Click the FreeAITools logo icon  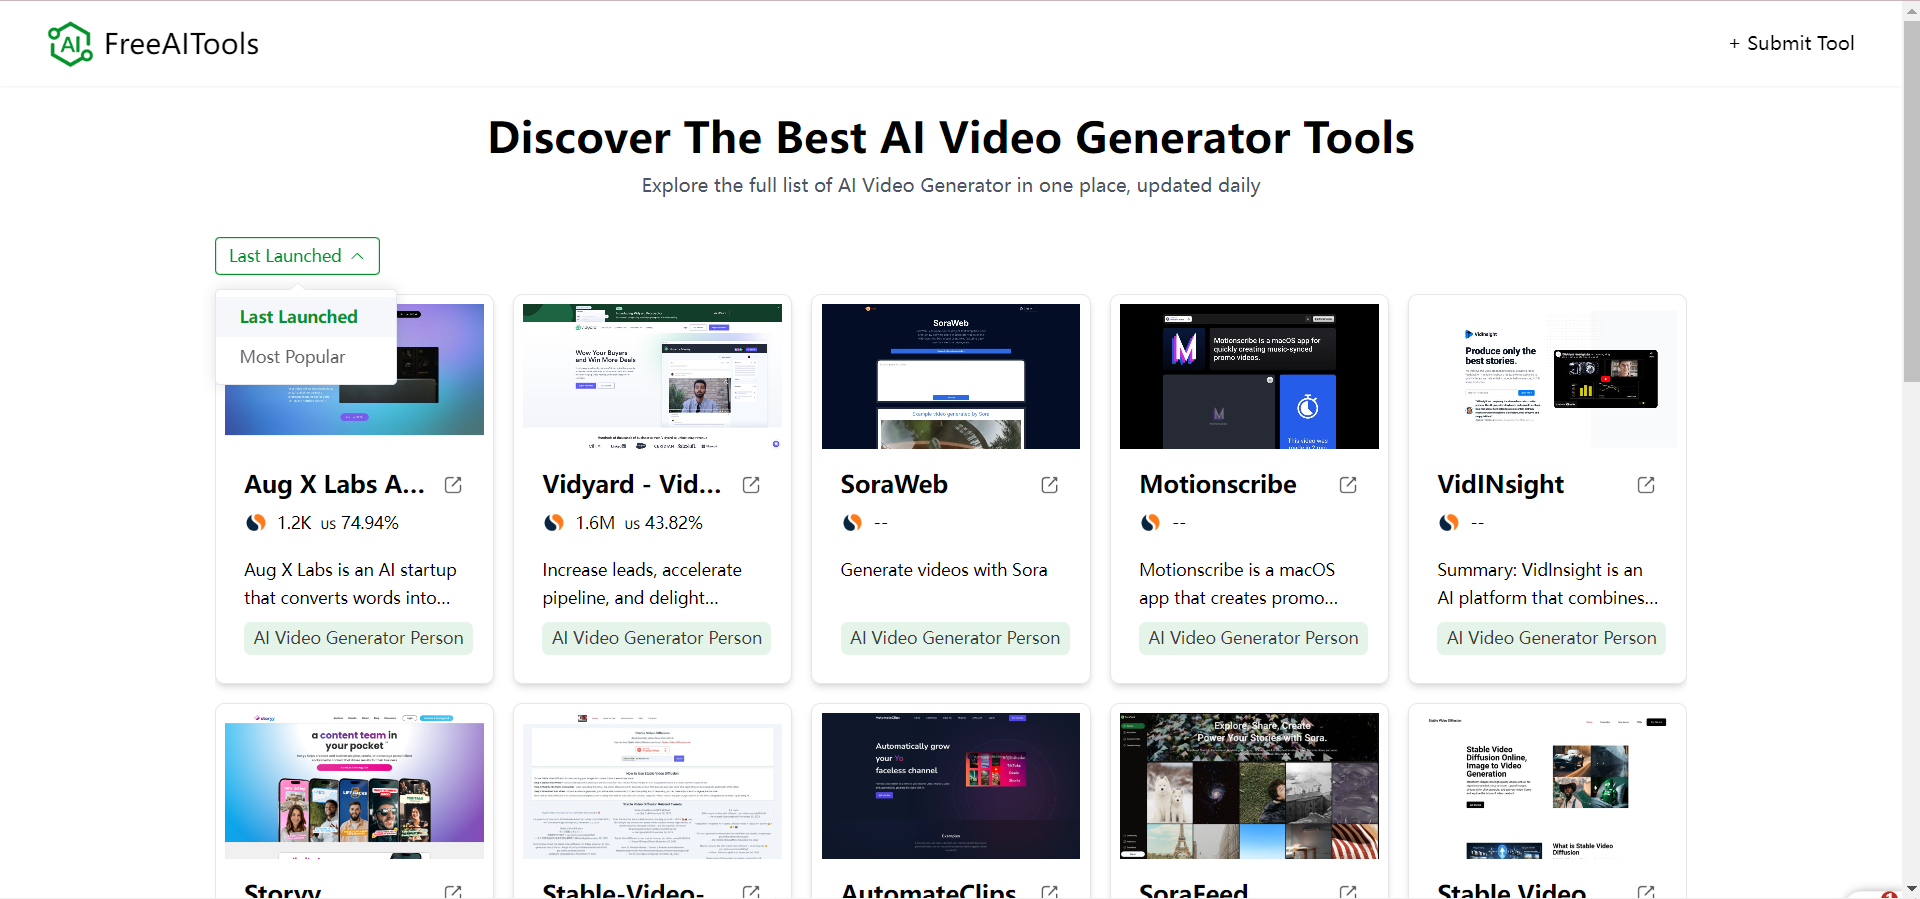point(70,44)
